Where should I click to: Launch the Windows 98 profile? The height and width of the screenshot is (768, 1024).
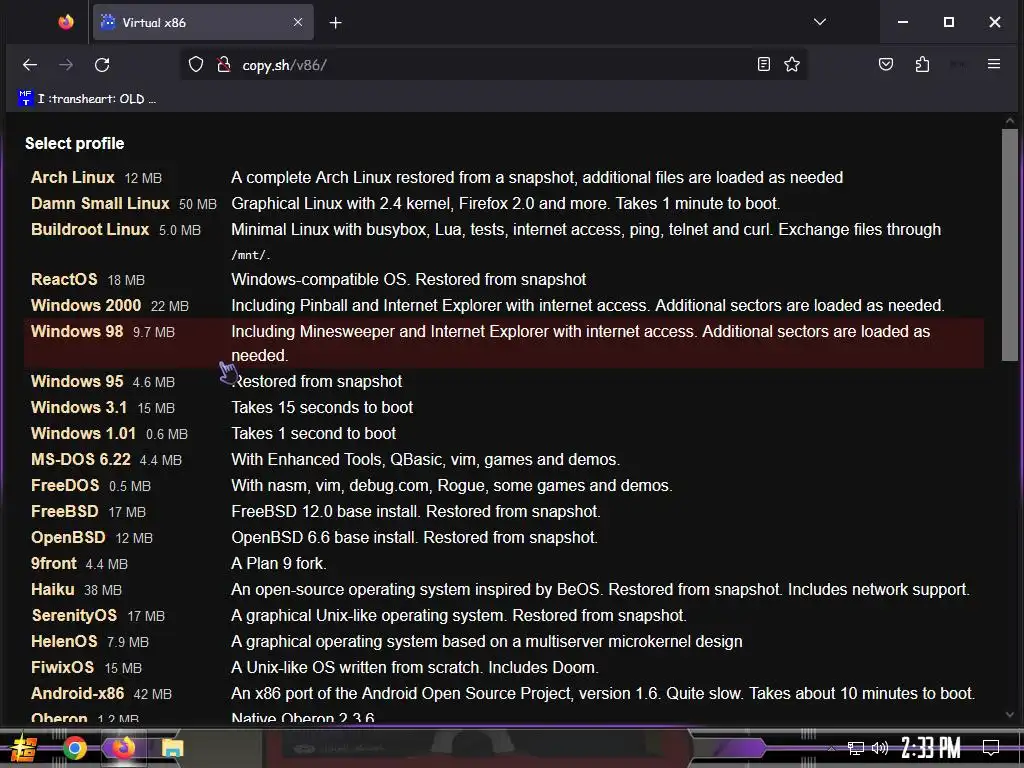pyautogui.click(x=77, y=332)
